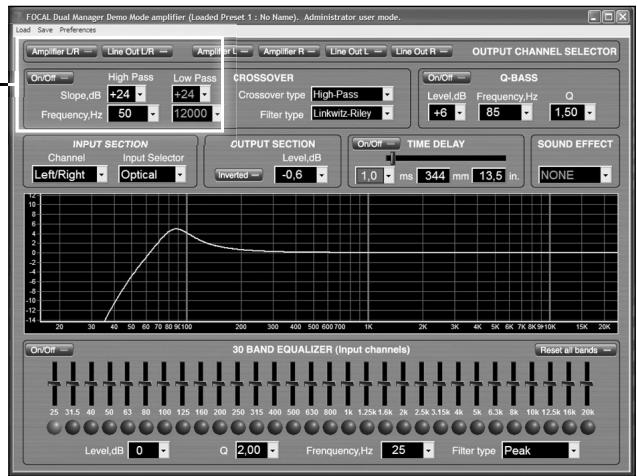This screenshot has height=476, width=637.
Task: Click the Time Delay mm field showing 344
Action: tap(434, 176)
